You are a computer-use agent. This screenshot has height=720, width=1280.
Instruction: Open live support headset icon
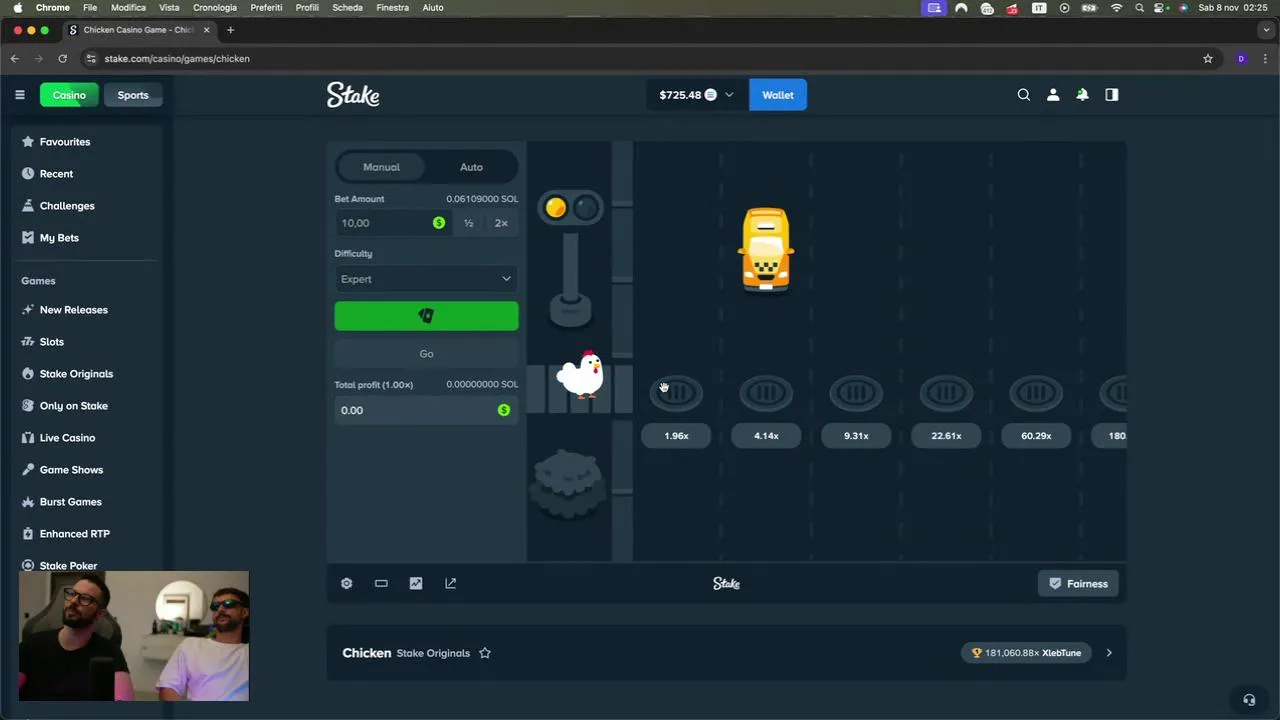click(1248, 700)
